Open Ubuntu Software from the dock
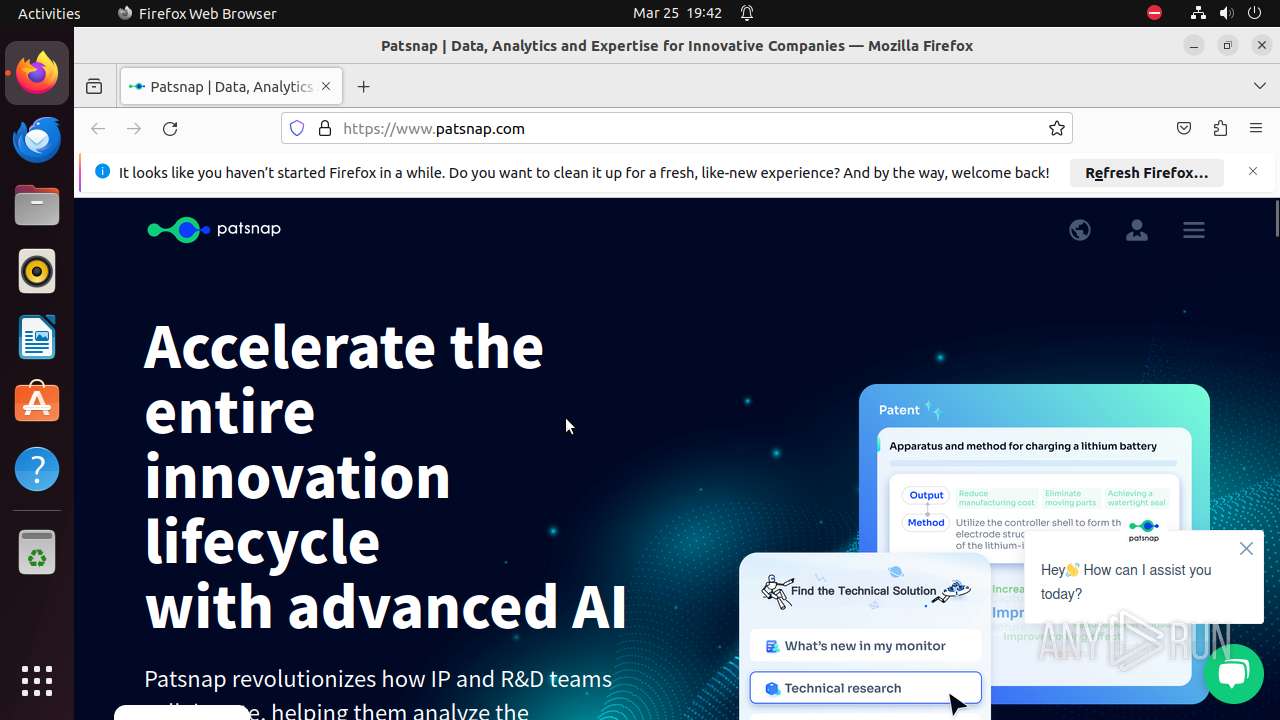This screenshot has height=720, width=1280. 37,403
